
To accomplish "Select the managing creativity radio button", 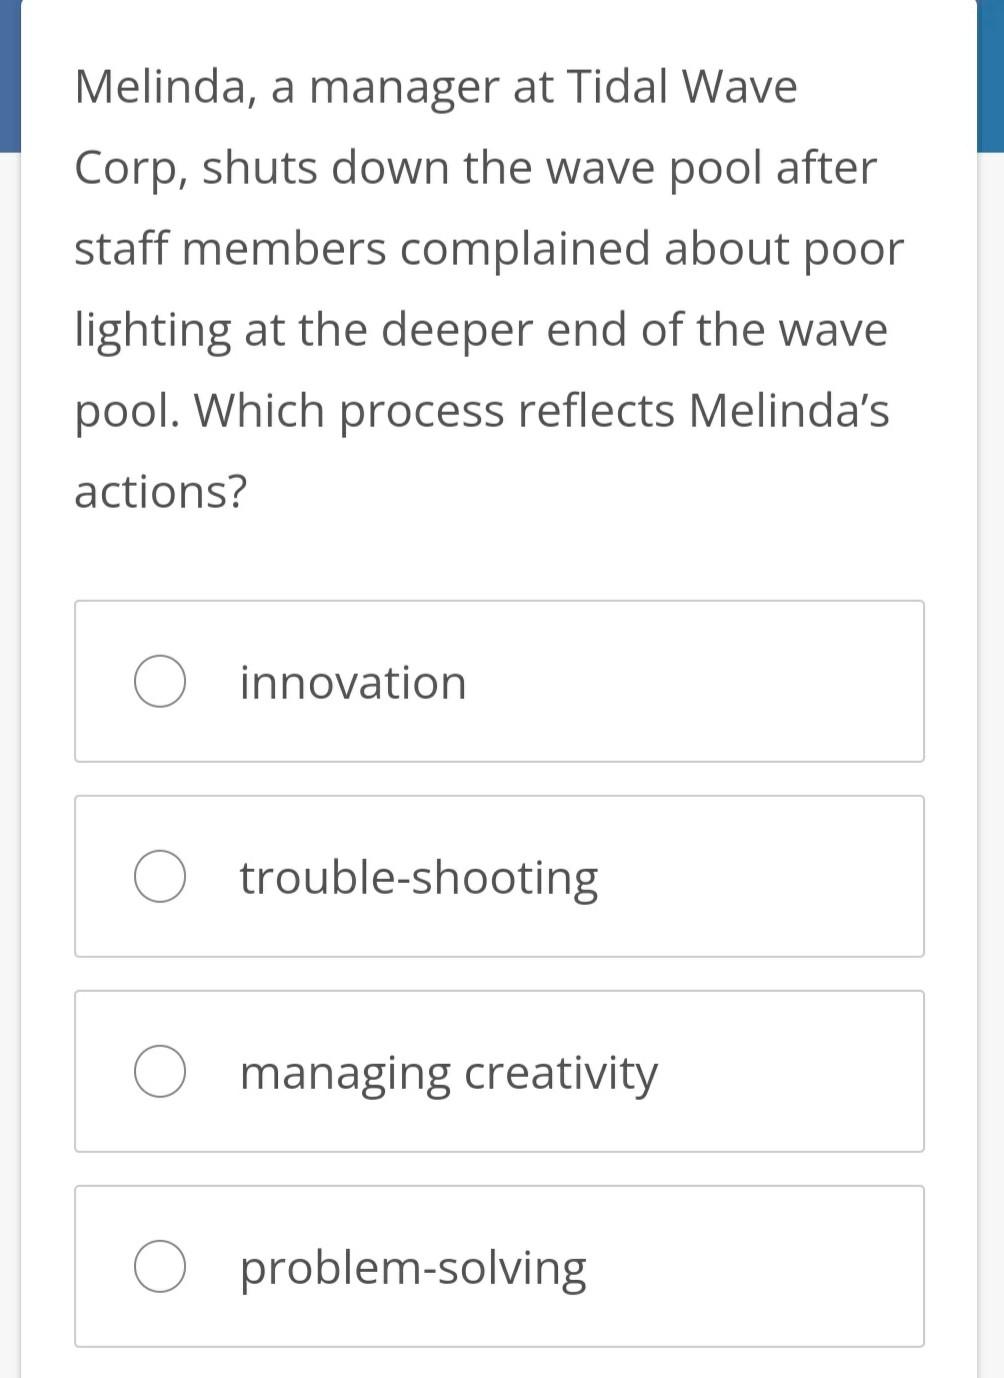I will pyautogui.click(x=160, y=1070).
